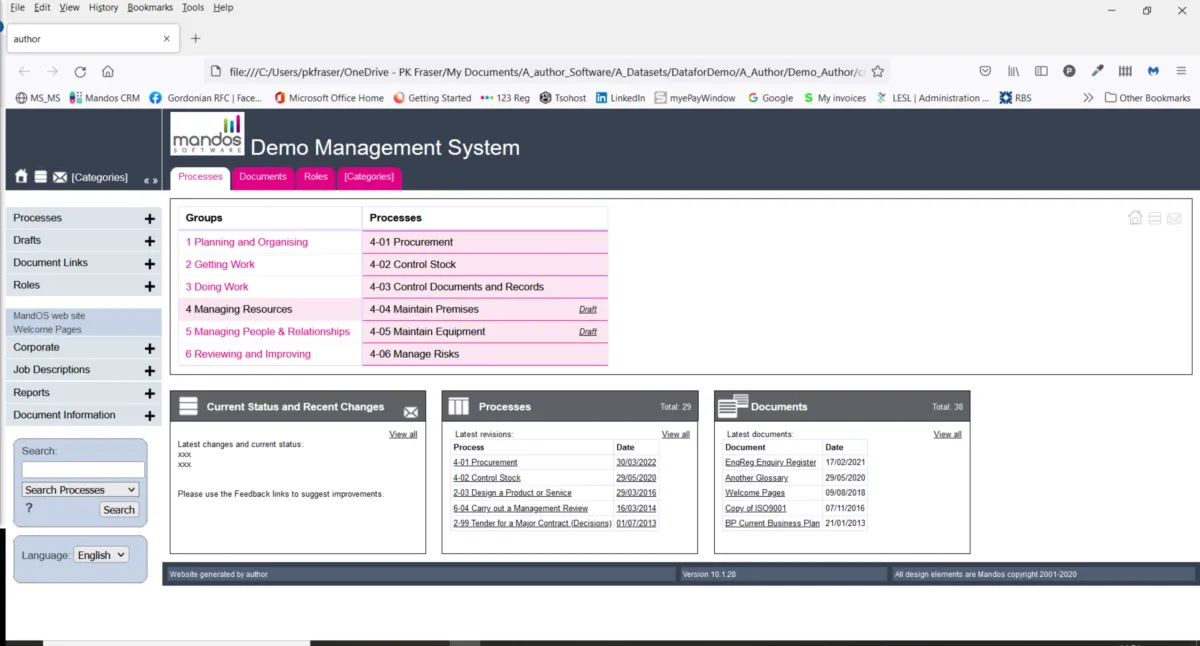
Task: Expand the Drafts sidebar section
Action: (149, 241)
